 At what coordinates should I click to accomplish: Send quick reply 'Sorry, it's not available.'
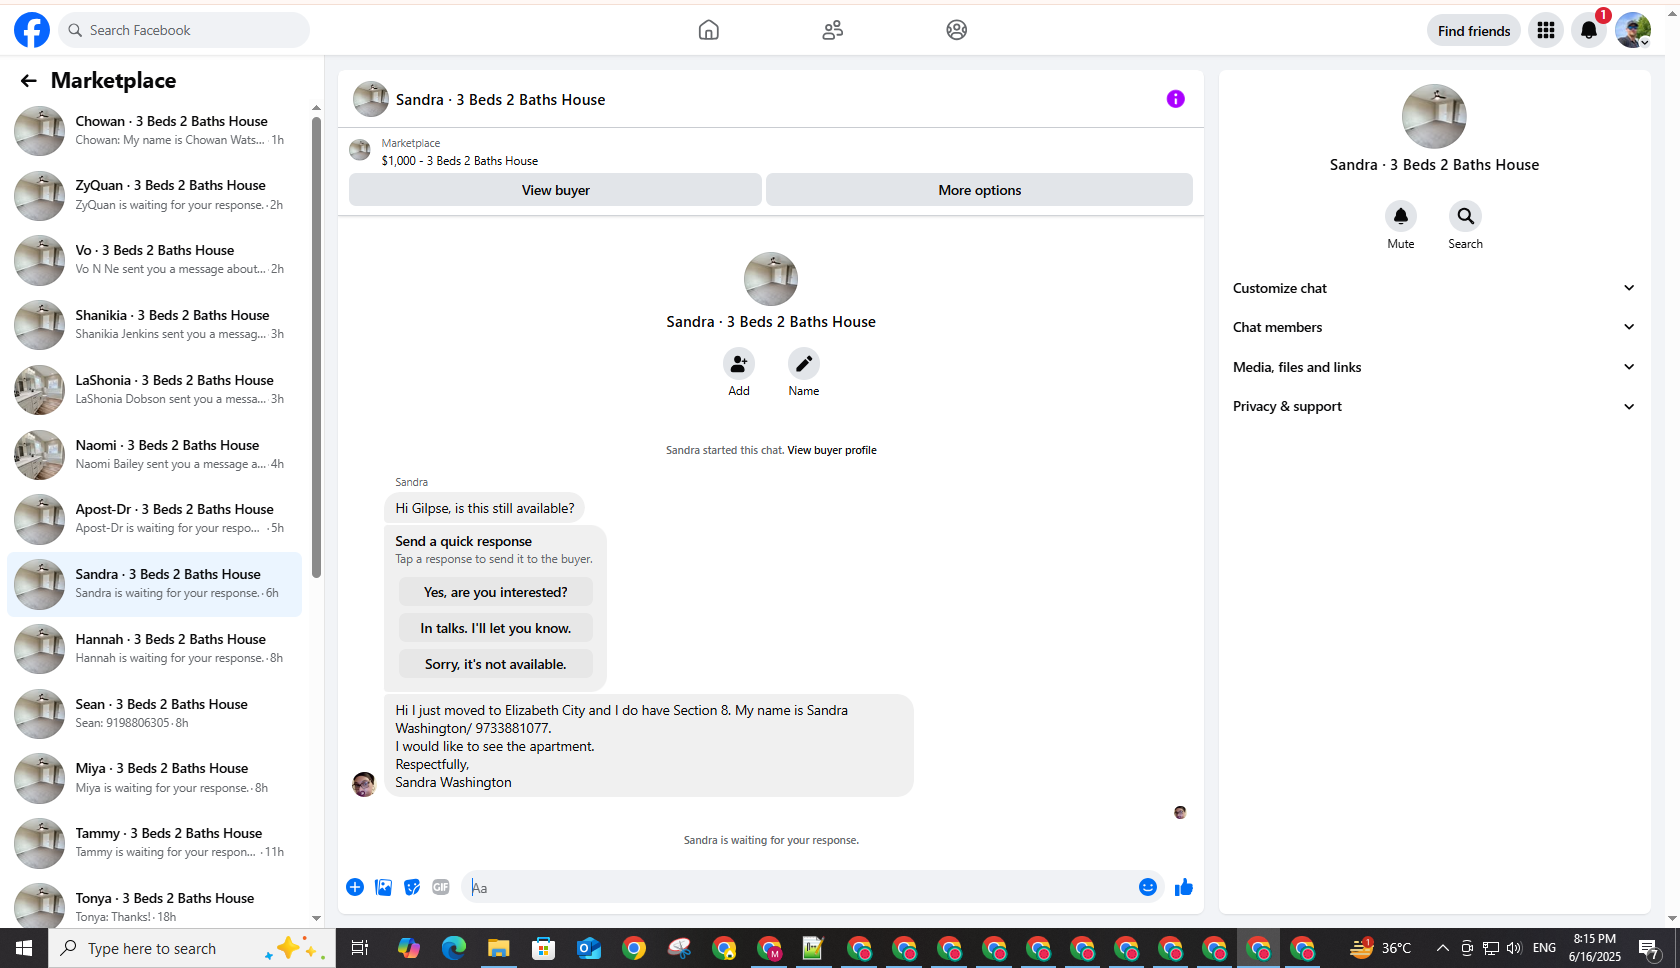coord(495,664)
